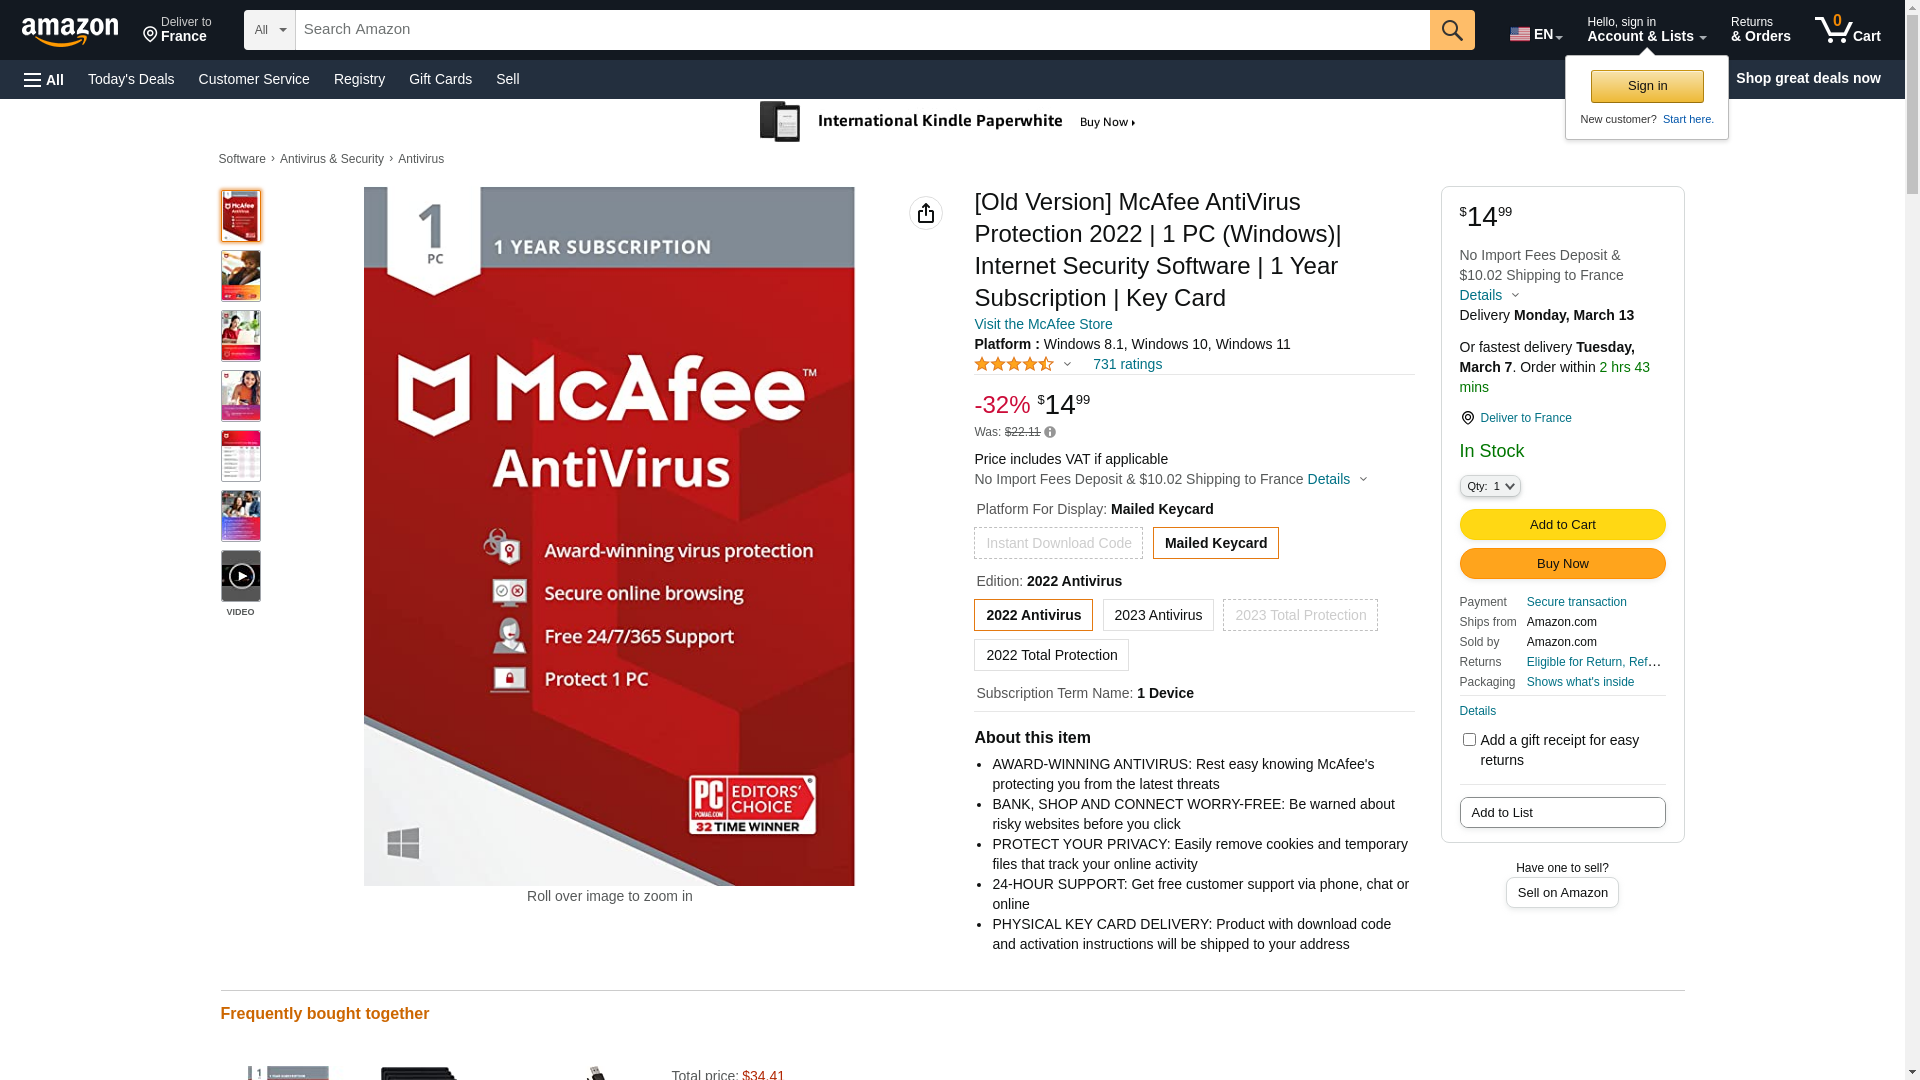This screenshot has height=1080, width=1920.
Task: Click the Add to Cart button
Action: point(1562,525)
